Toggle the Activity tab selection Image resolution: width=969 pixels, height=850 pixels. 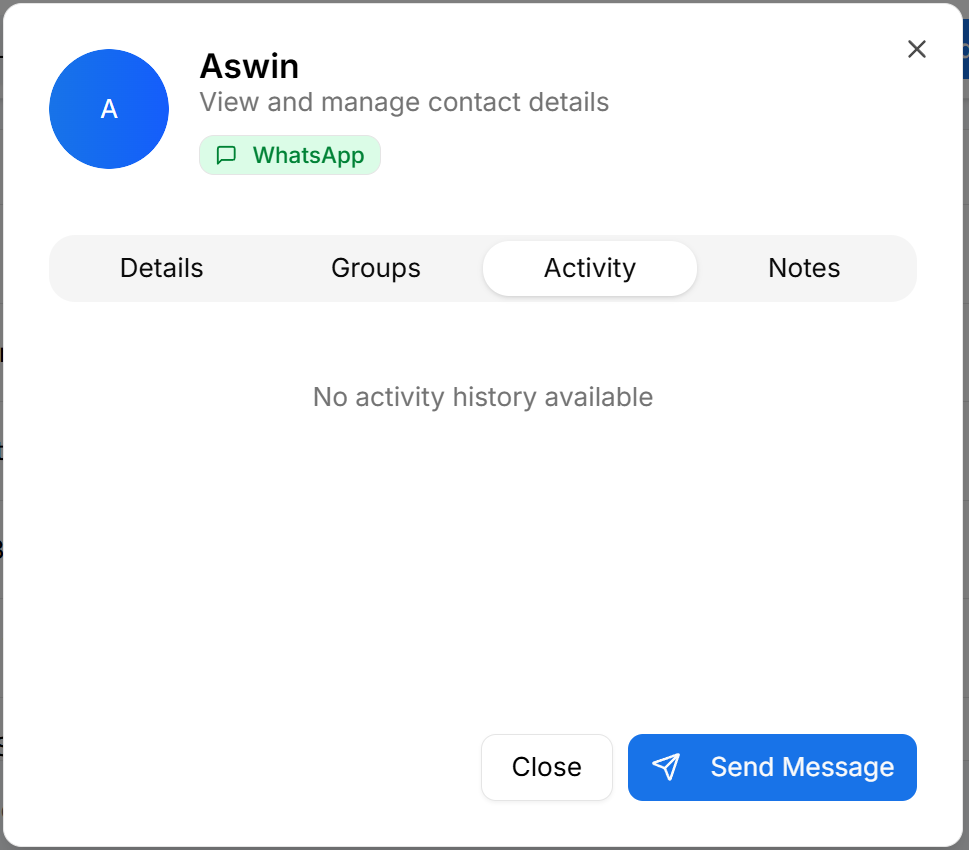pyautogui.click(x=589, y=268)
